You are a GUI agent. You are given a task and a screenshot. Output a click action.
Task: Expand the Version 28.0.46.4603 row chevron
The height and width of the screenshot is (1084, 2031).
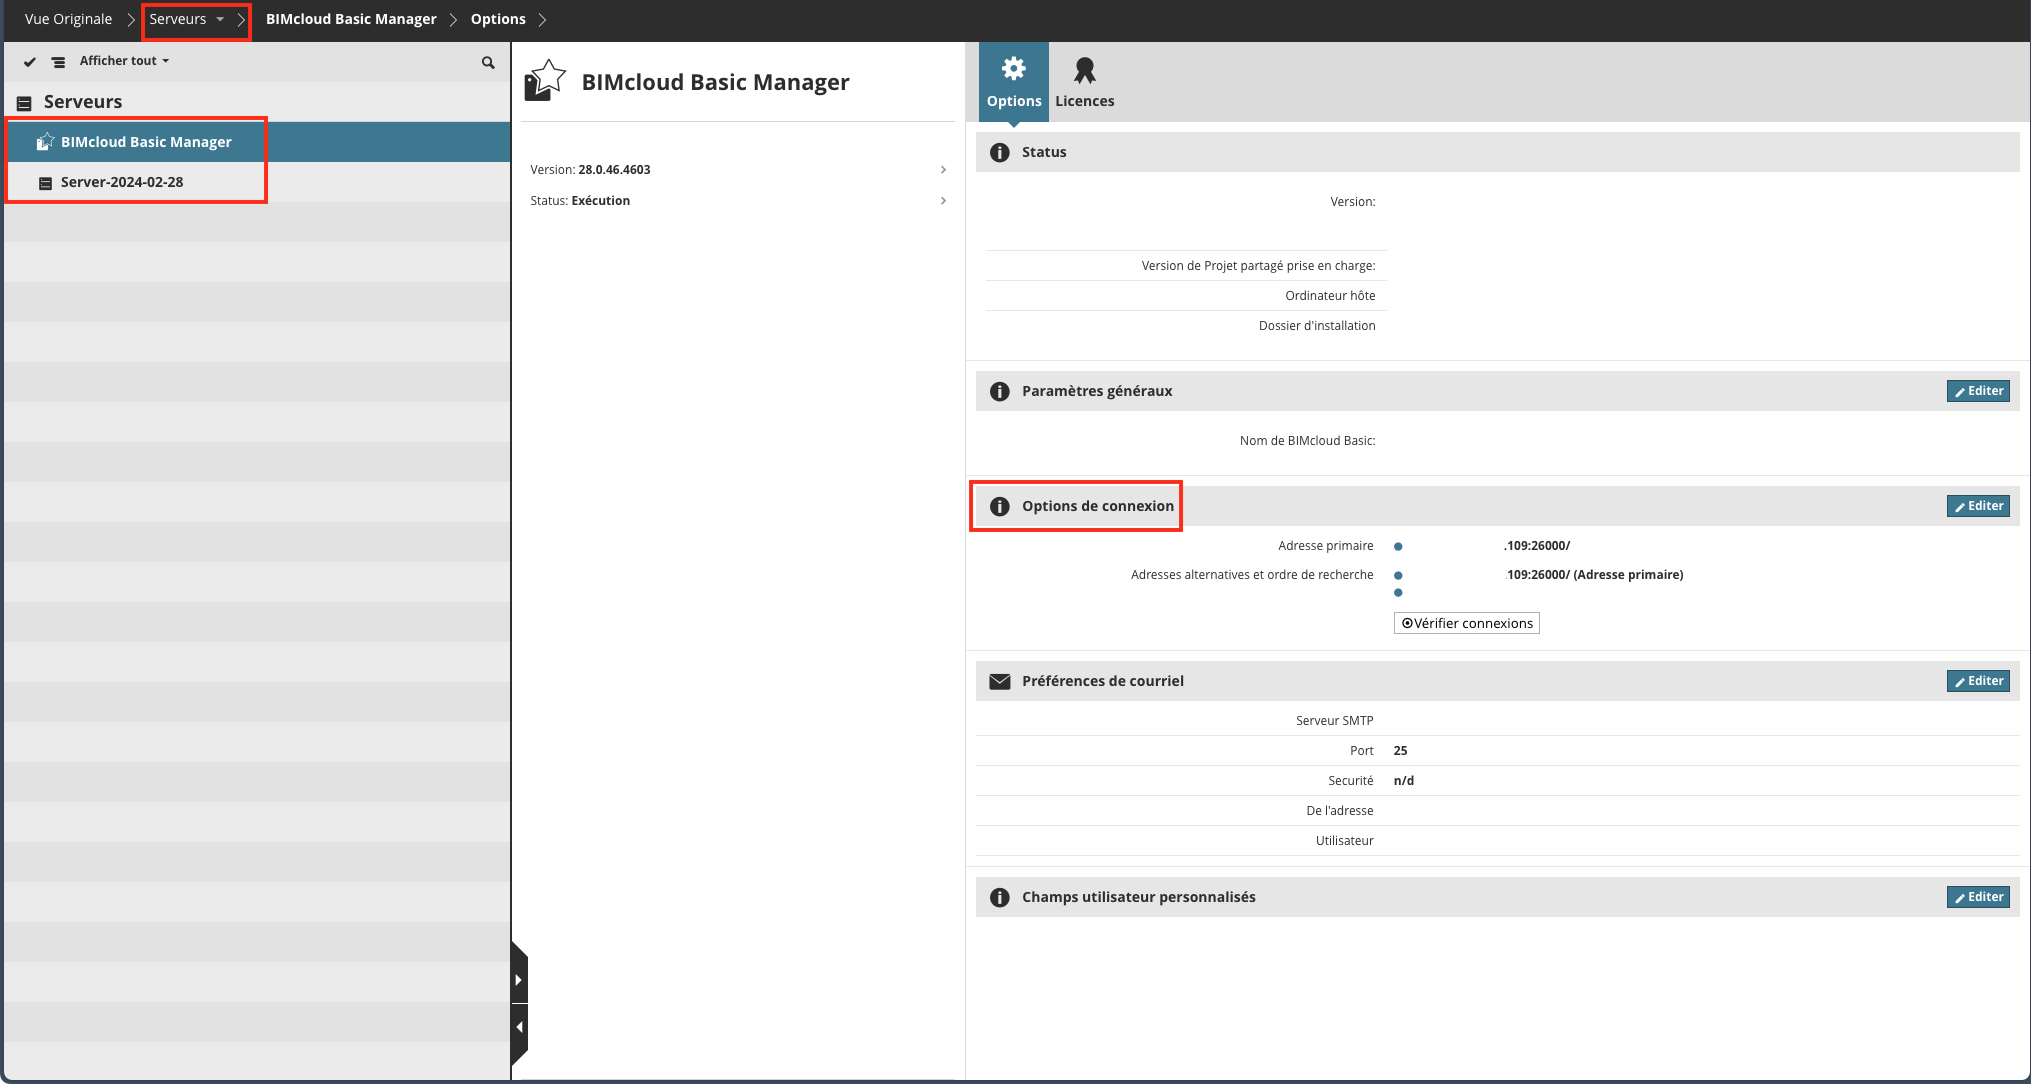[x=943, y=170]
